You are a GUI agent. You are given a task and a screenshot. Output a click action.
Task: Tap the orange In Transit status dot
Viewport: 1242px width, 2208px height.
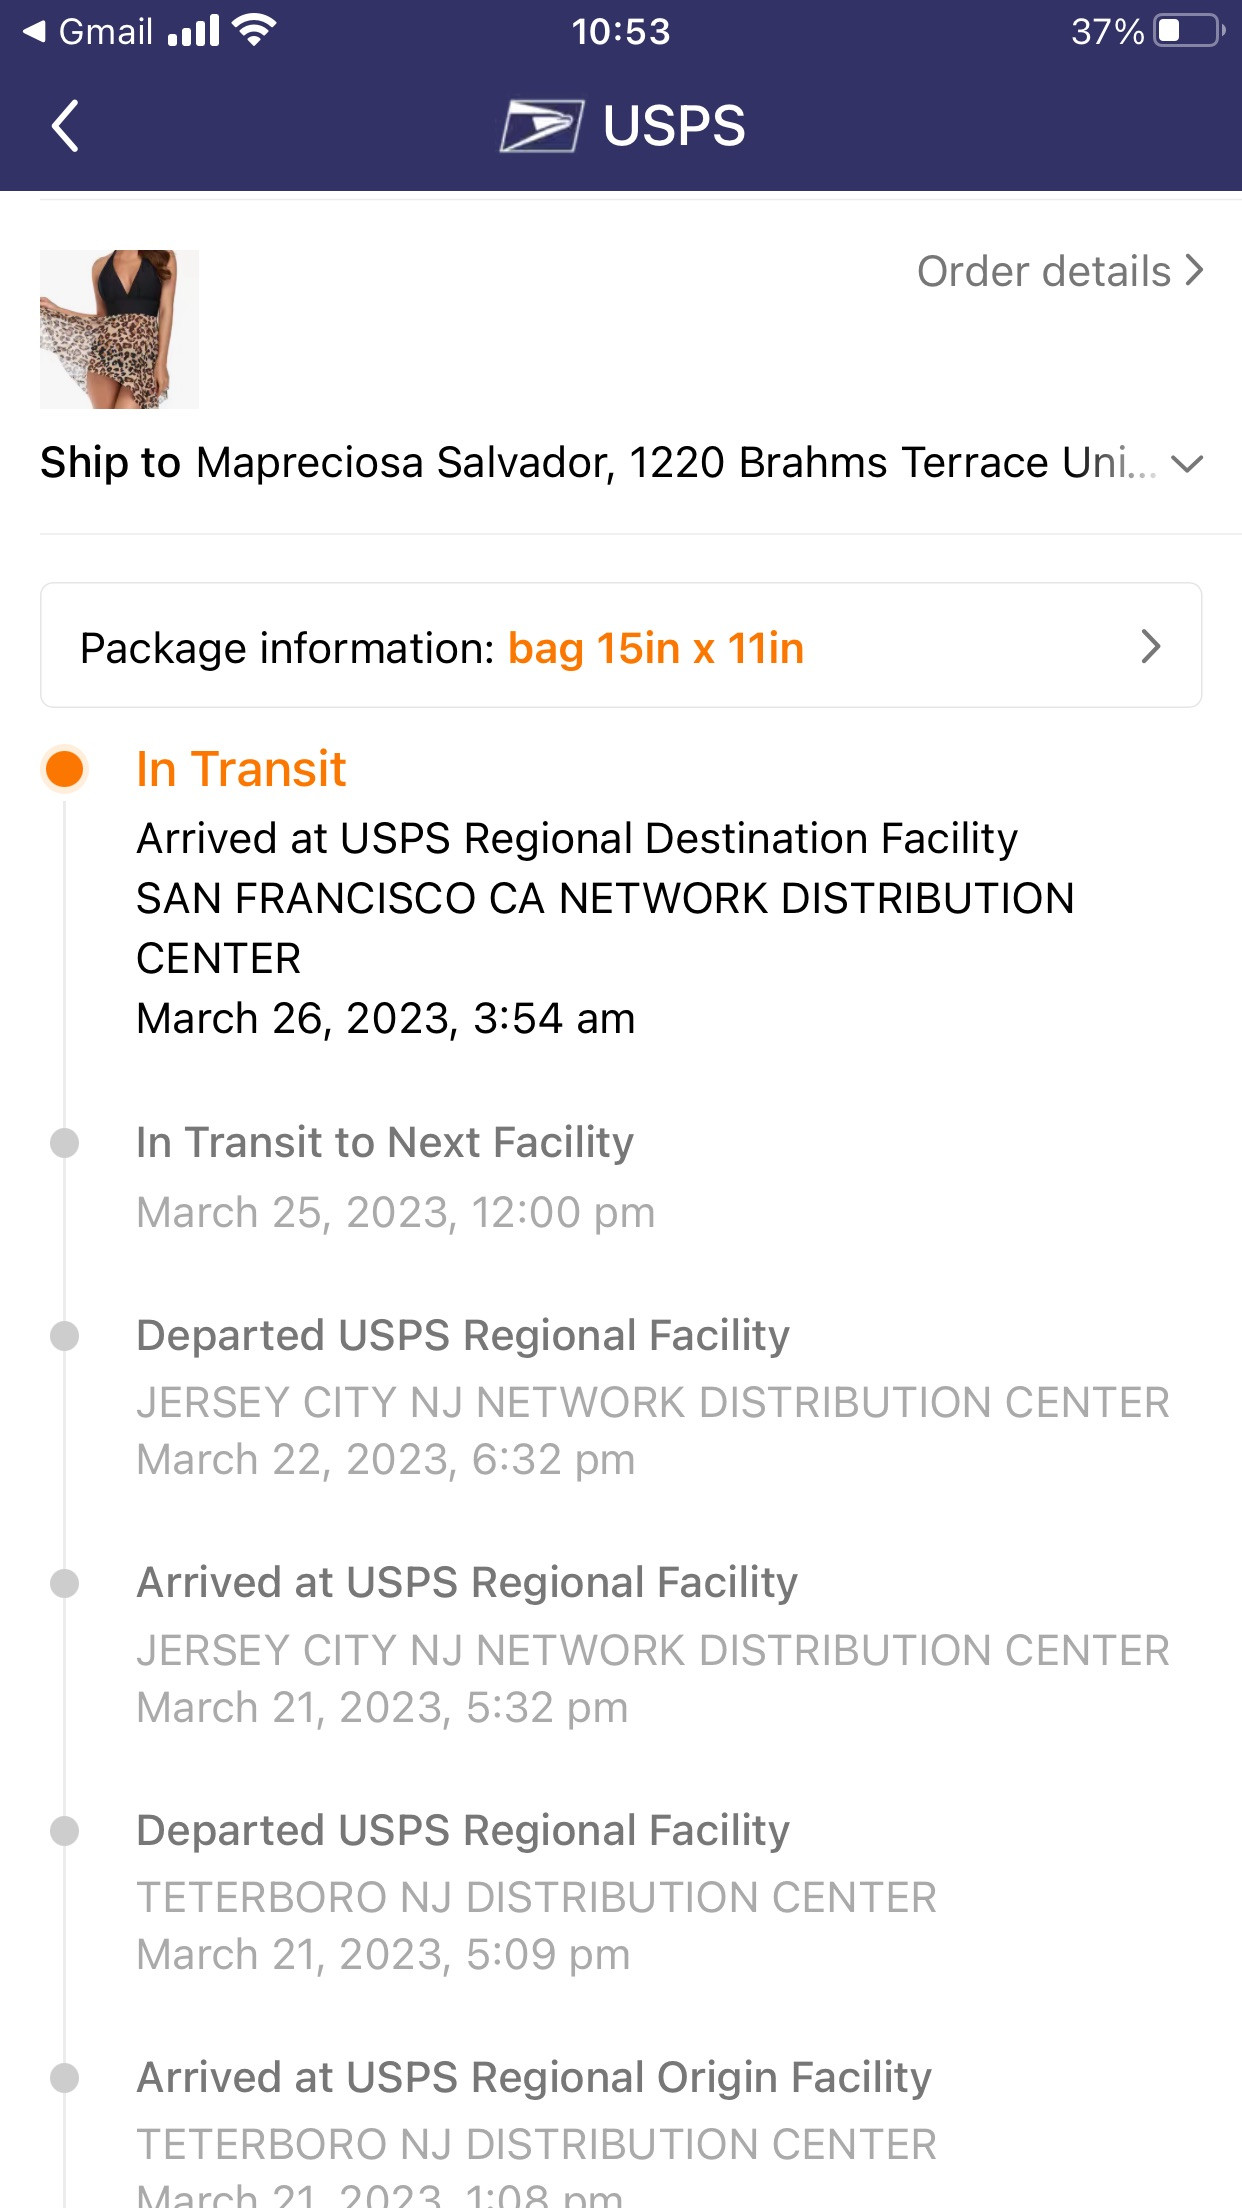pos(65,769)
